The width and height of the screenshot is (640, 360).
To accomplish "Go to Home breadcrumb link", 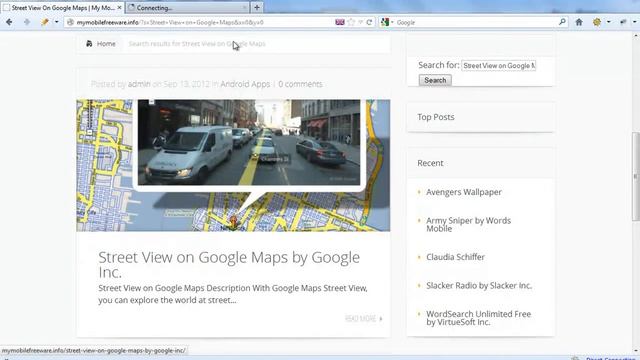I will point(106,44).
